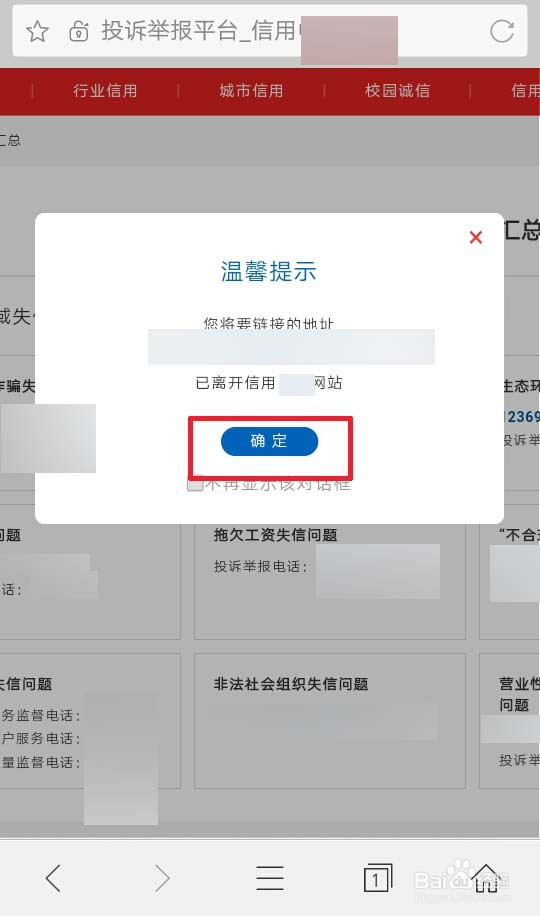Go forward with browser forward arrow
The width and height of the screenshot is (540, 916).
(162, 878)
